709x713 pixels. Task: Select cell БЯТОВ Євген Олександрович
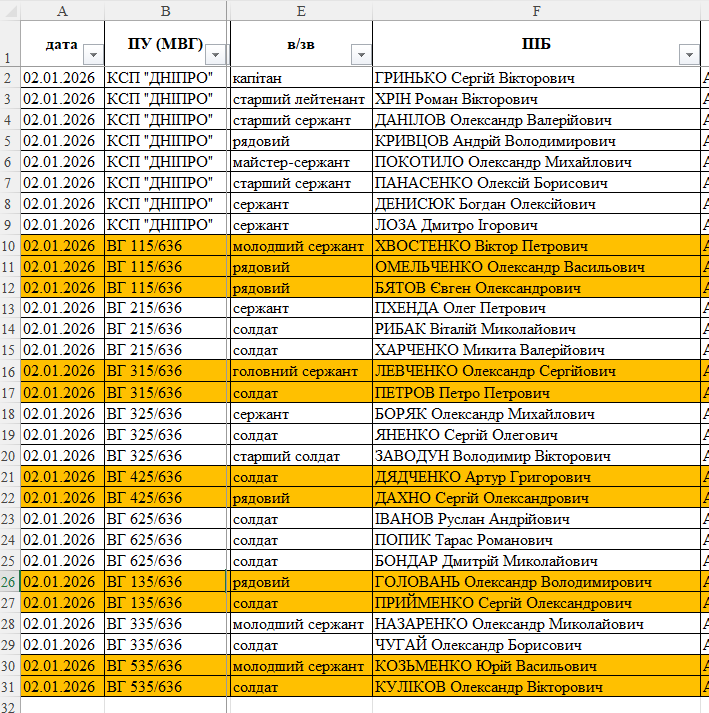coord(536,287)
